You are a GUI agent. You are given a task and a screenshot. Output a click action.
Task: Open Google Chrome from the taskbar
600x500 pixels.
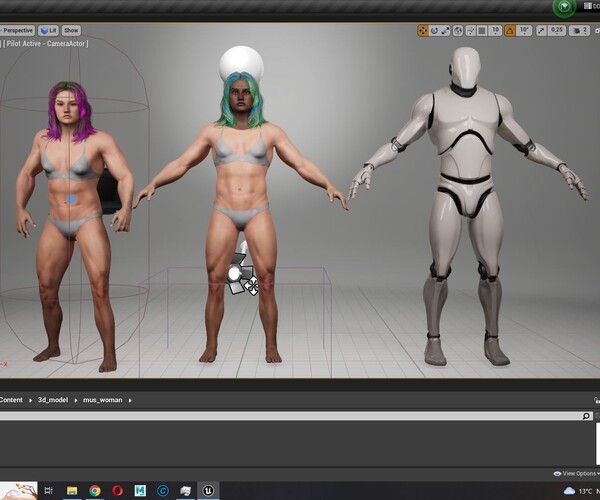pos(95,490)
